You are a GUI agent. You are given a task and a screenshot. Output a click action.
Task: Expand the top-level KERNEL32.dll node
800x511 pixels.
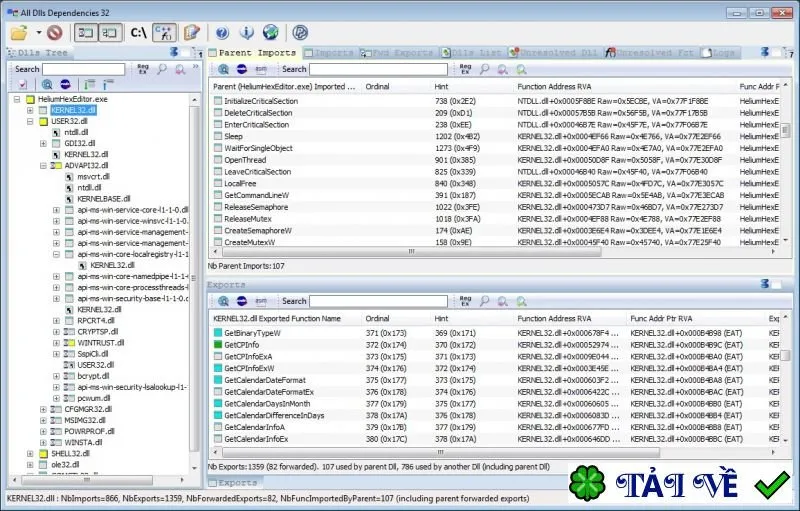pyautogui.click(x=30, y=110)
